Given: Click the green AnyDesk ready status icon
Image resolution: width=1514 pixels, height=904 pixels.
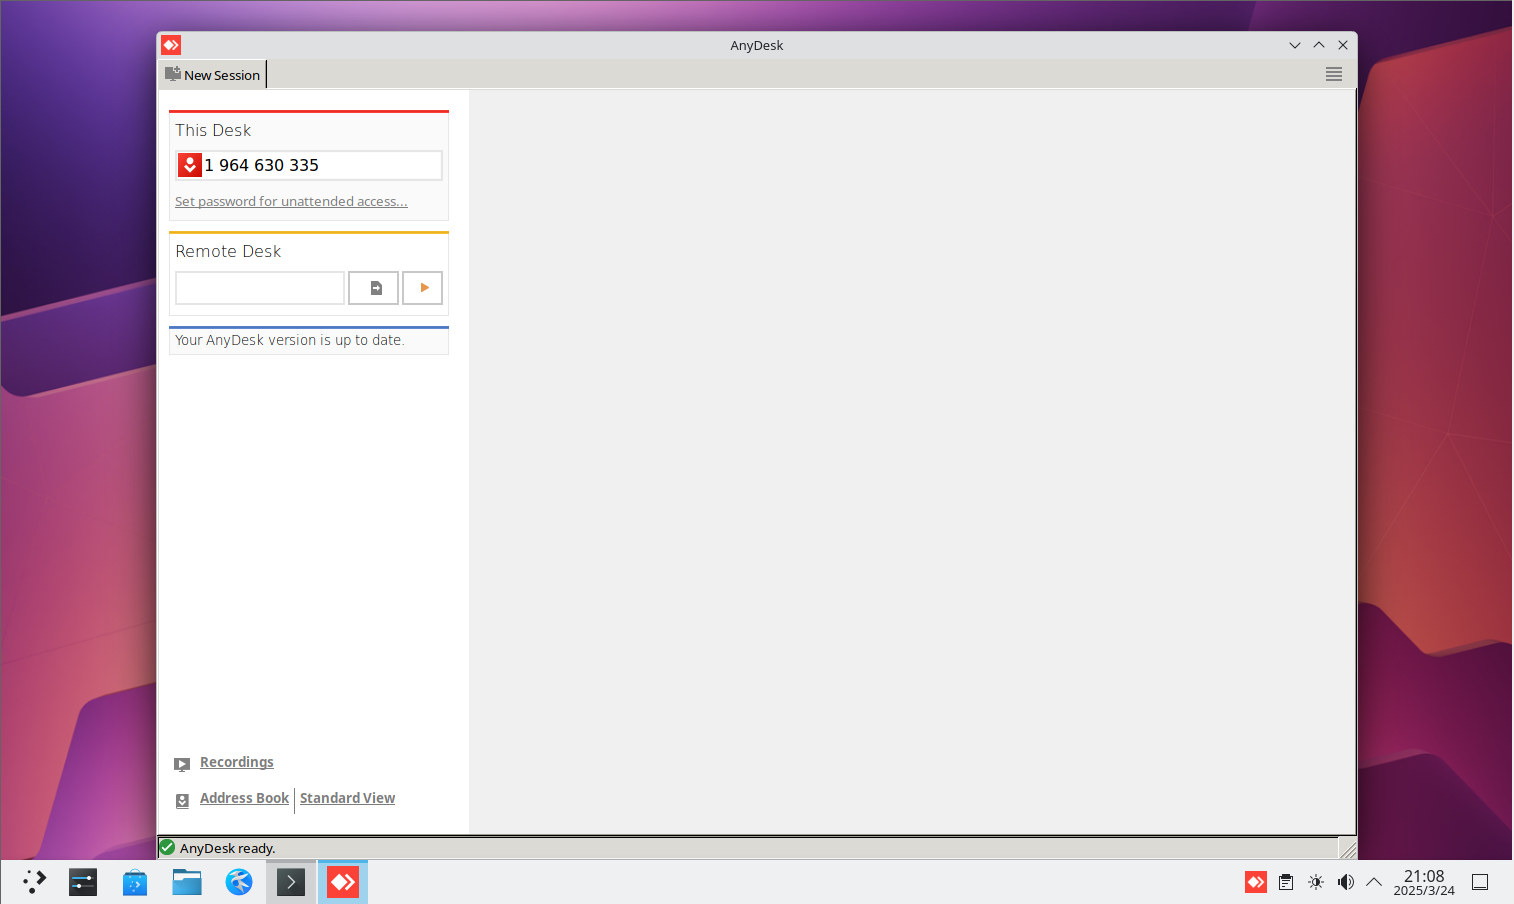Looking at the screenshot, I should (167, 847).
